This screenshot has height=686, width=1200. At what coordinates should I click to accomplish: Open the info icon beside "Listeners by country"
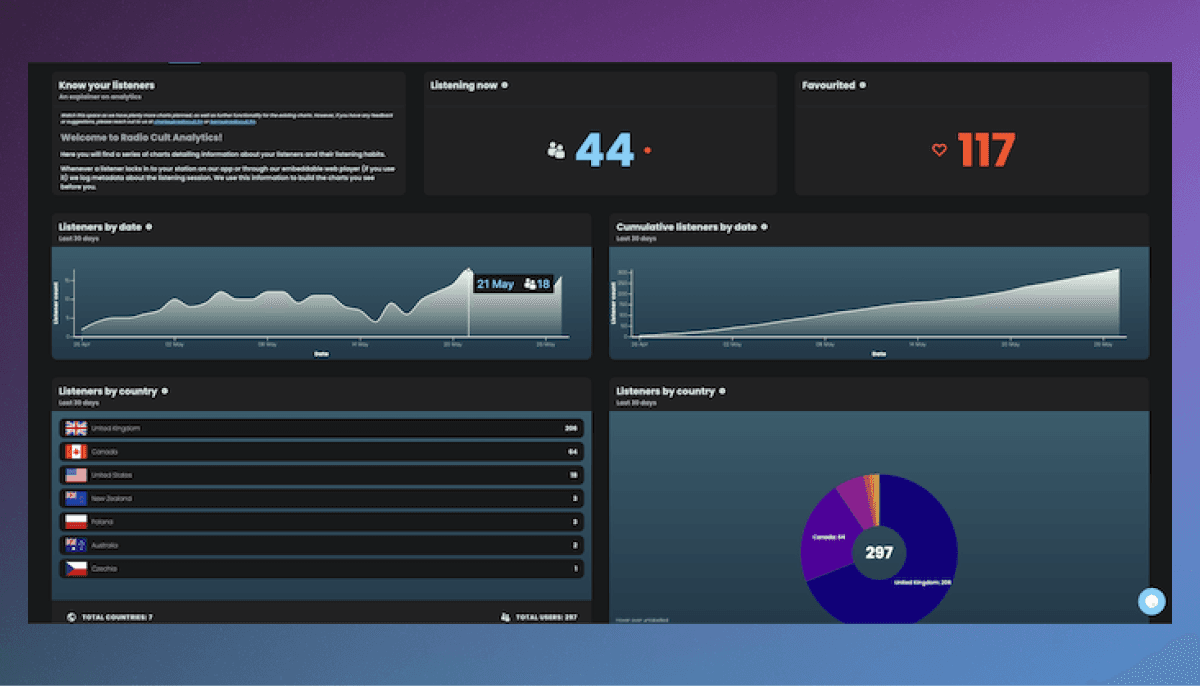tap(164, 391)
